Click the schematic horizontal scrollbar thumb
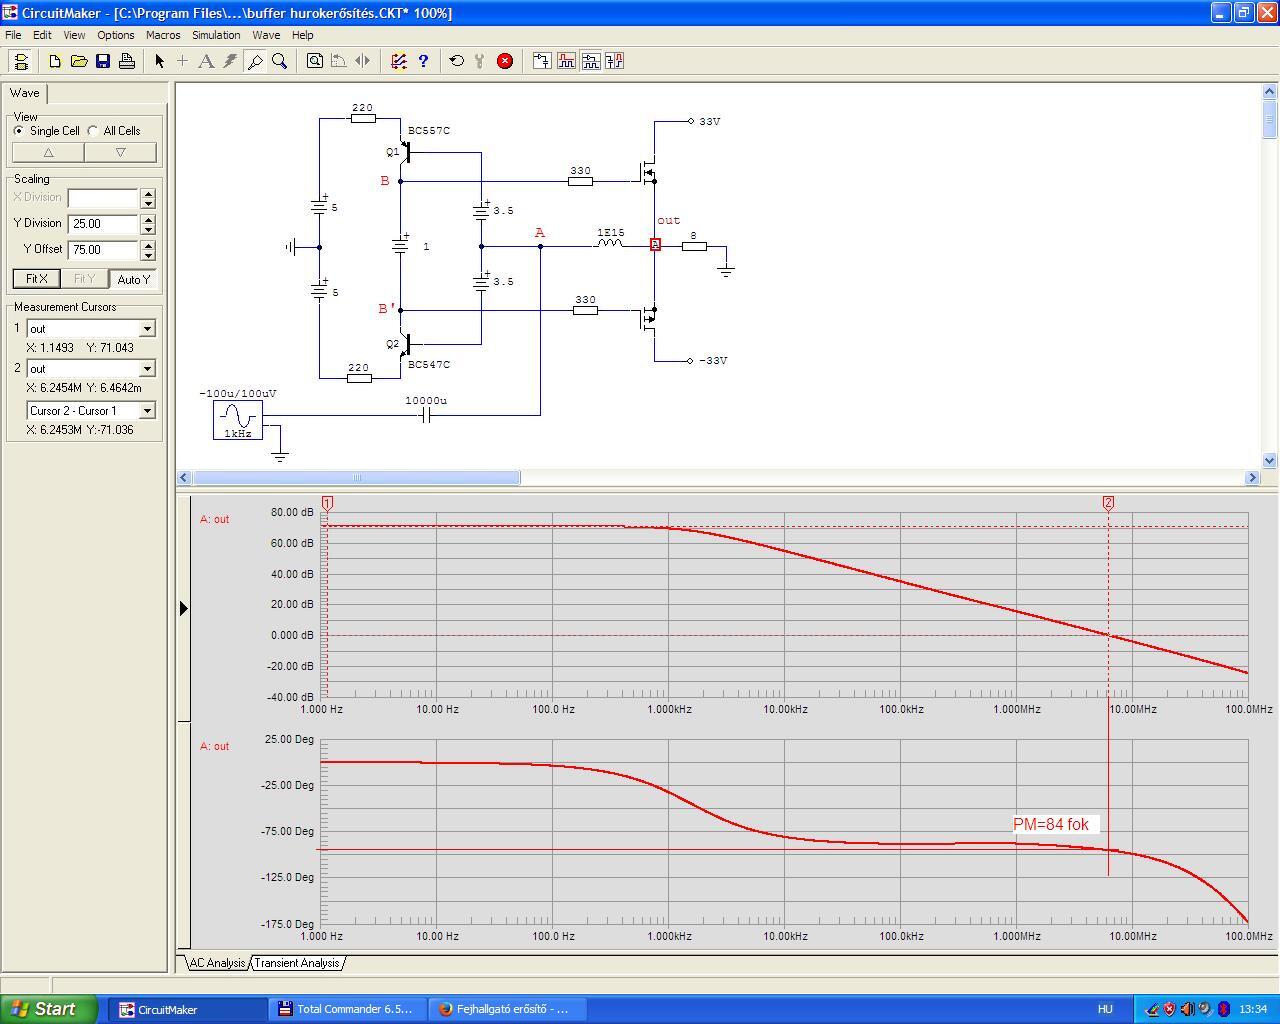Screen dimensions: 1280x1024 coord(356,478)
